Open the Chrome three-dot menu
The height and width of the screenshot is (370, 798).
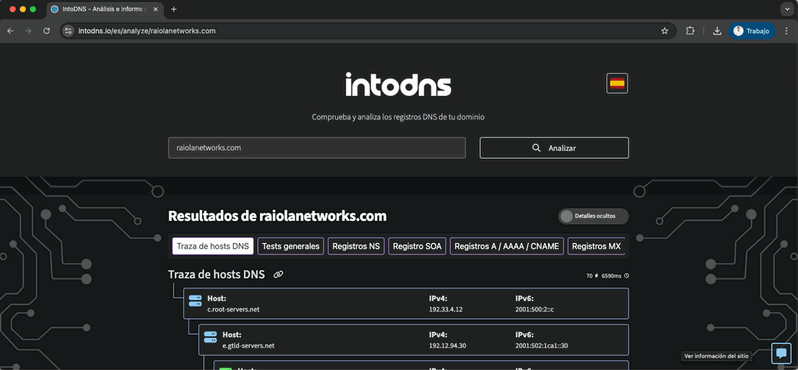pos(787,31)
